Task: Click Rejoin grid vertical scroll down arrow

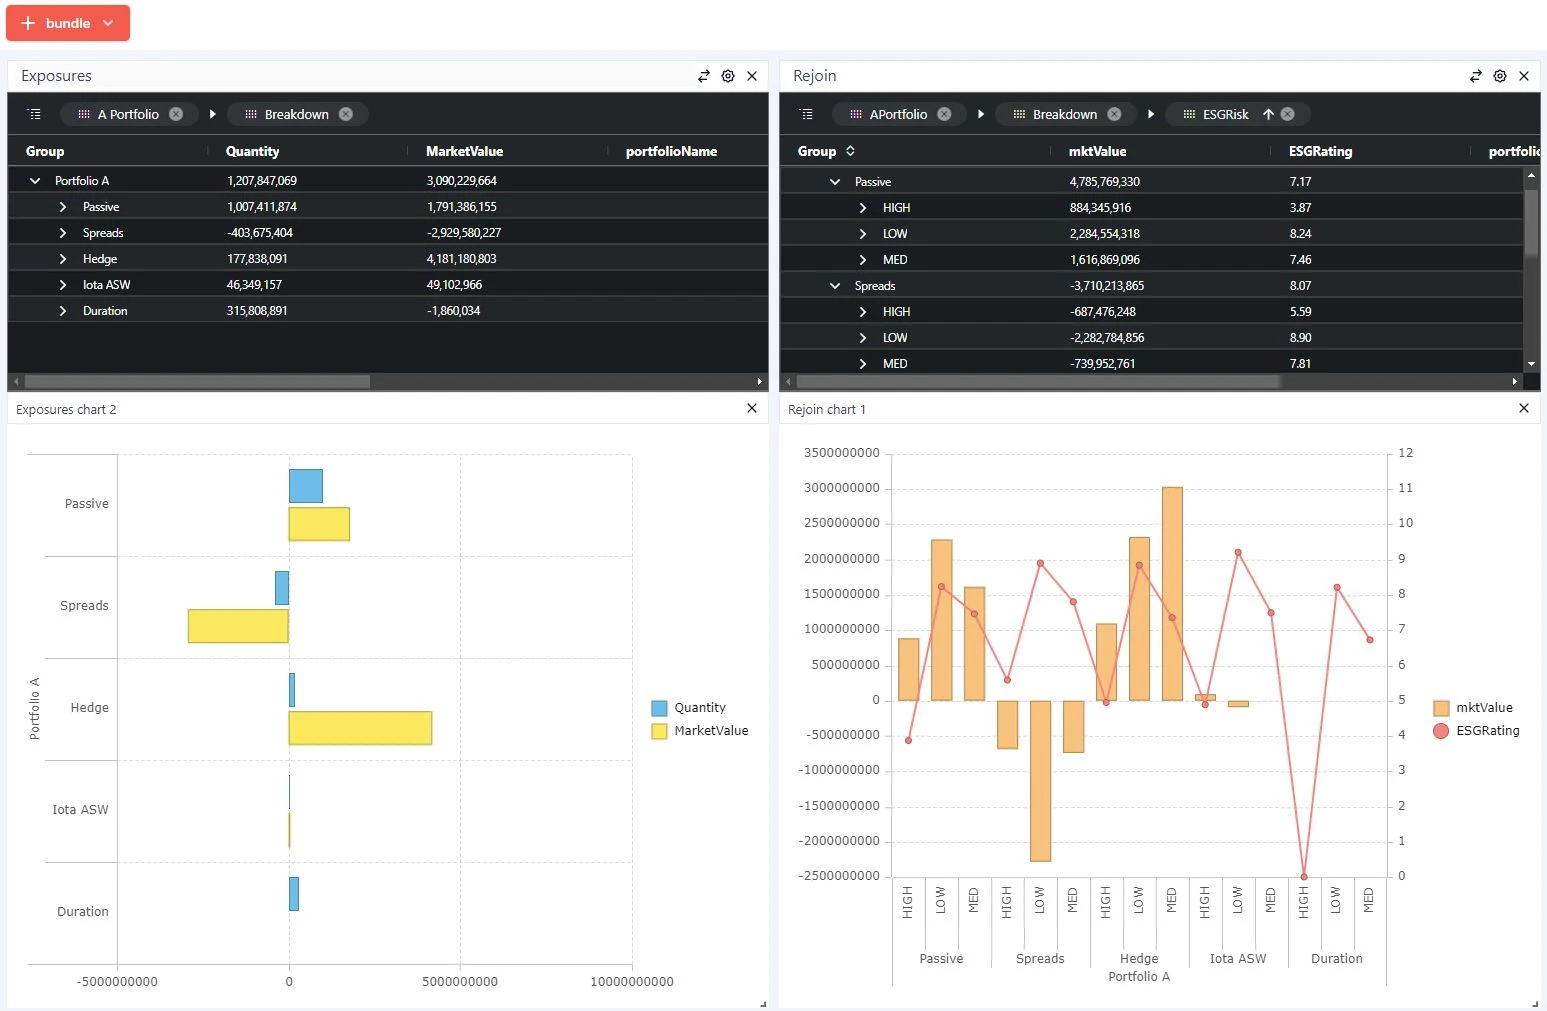Action: 1531,364
